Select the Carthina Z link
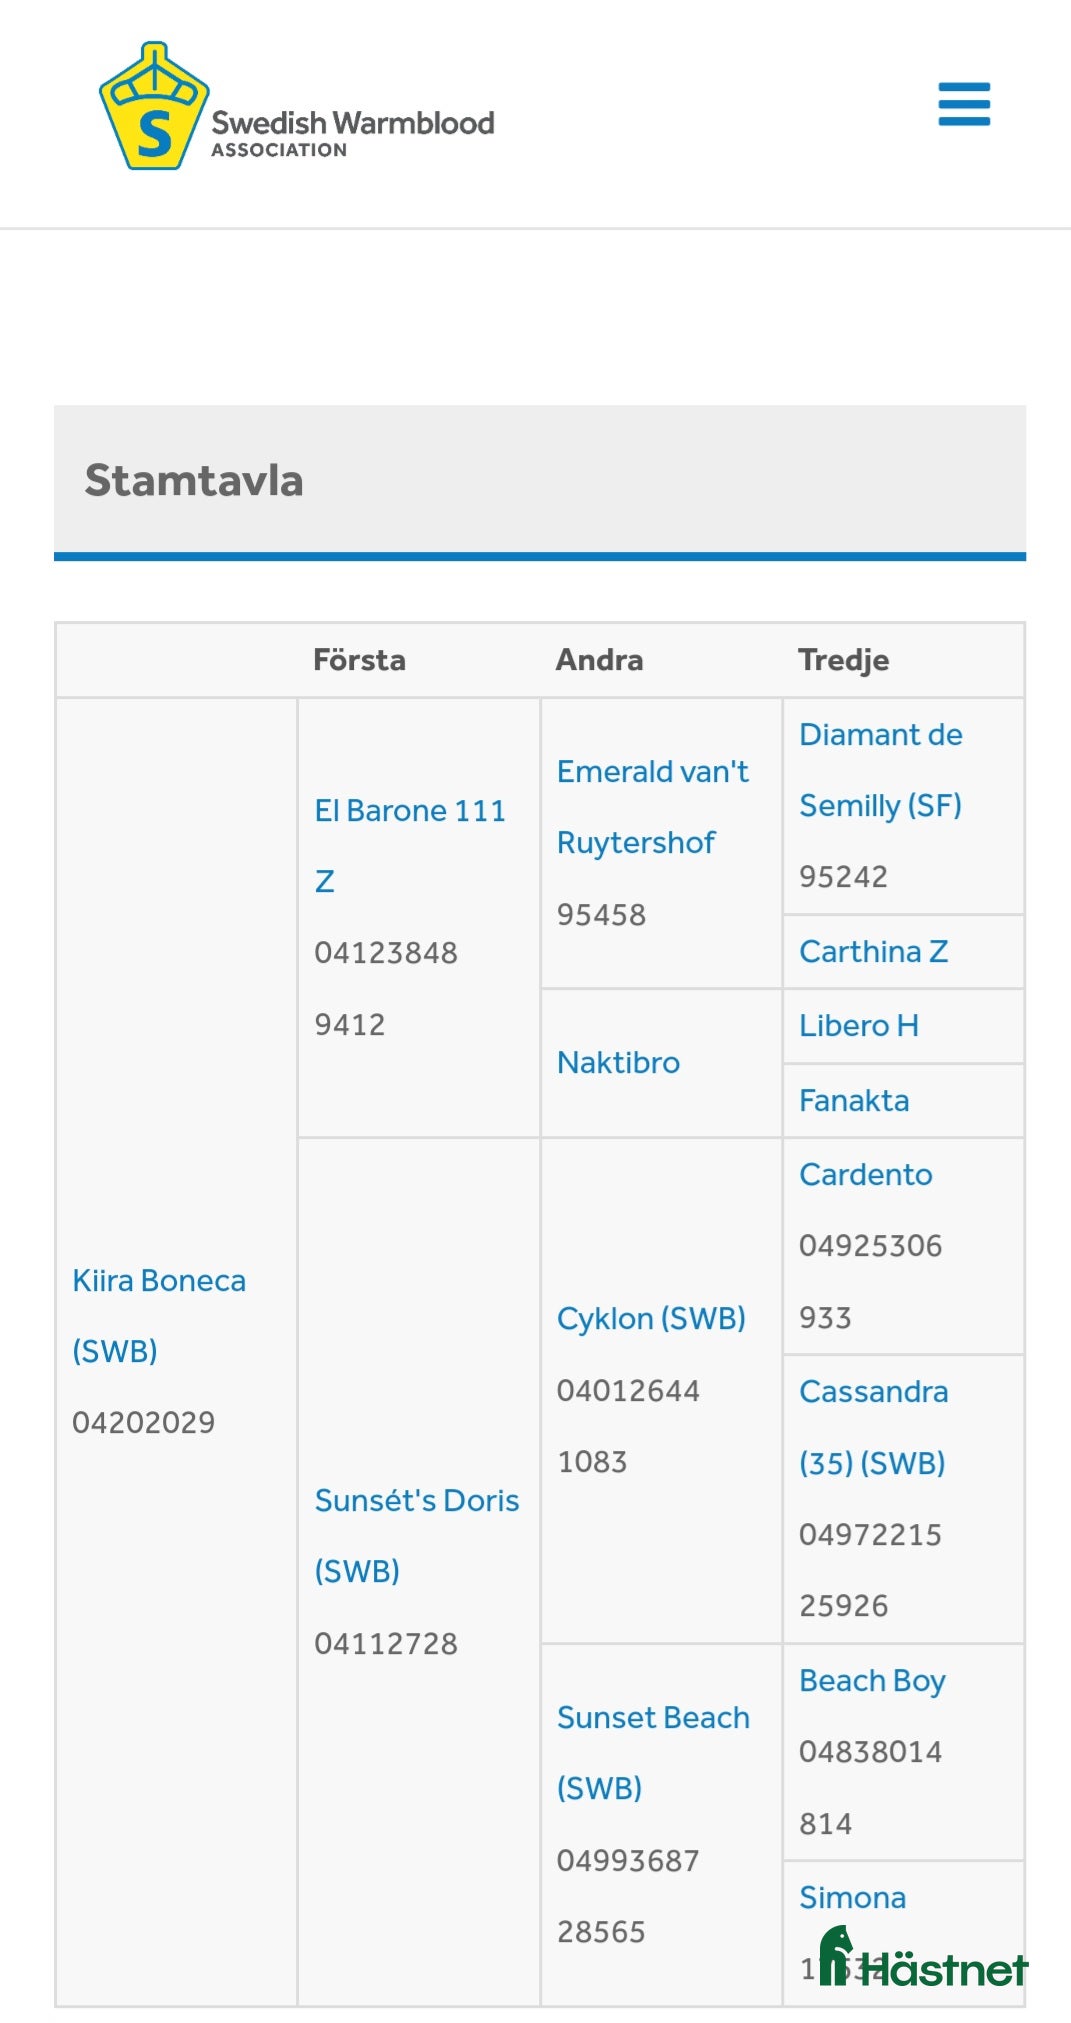1071x2023 pixels. (873, 952)
